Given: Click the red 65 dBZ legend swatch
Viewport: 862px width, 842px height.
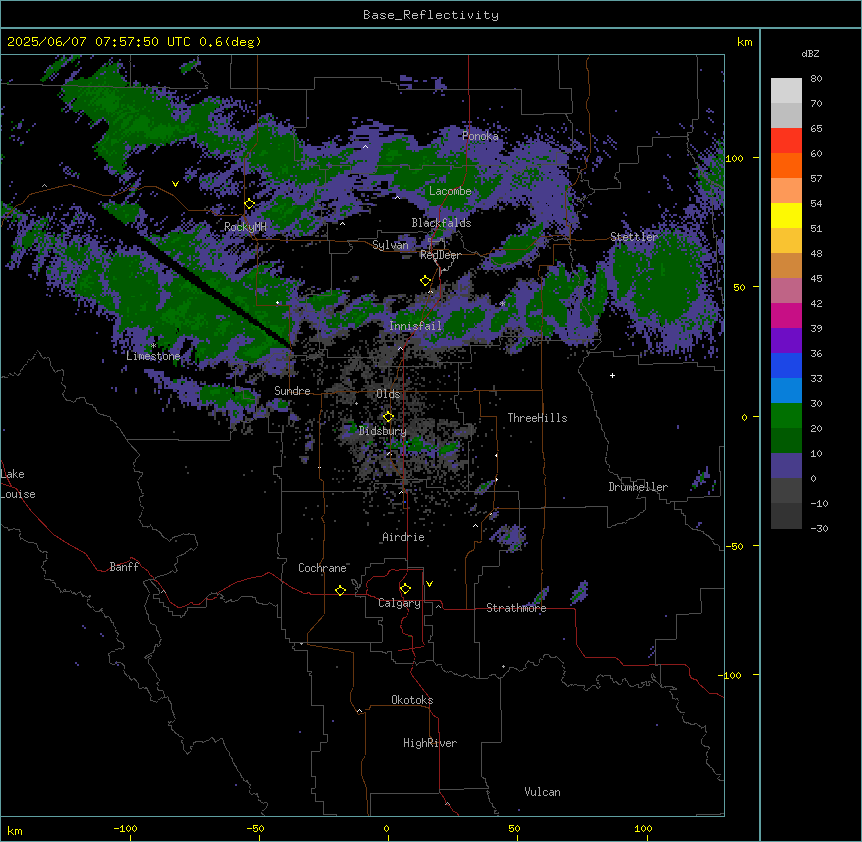Looking at the screenshot, I should pos(786,141).
